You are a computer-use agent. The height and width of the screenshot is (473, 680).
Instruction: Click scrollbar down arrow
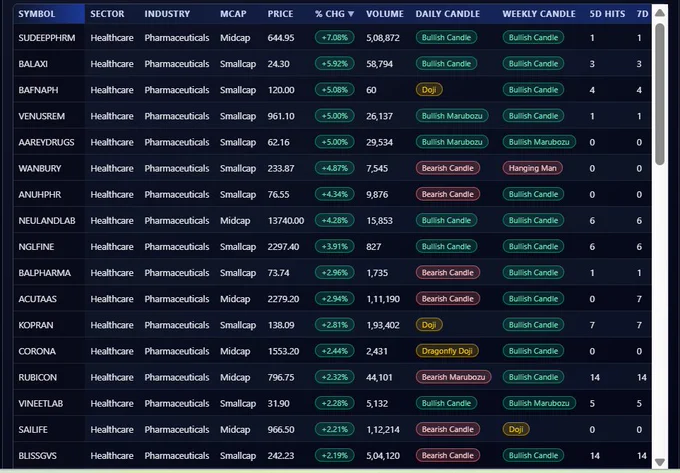(x=660, y=462)
